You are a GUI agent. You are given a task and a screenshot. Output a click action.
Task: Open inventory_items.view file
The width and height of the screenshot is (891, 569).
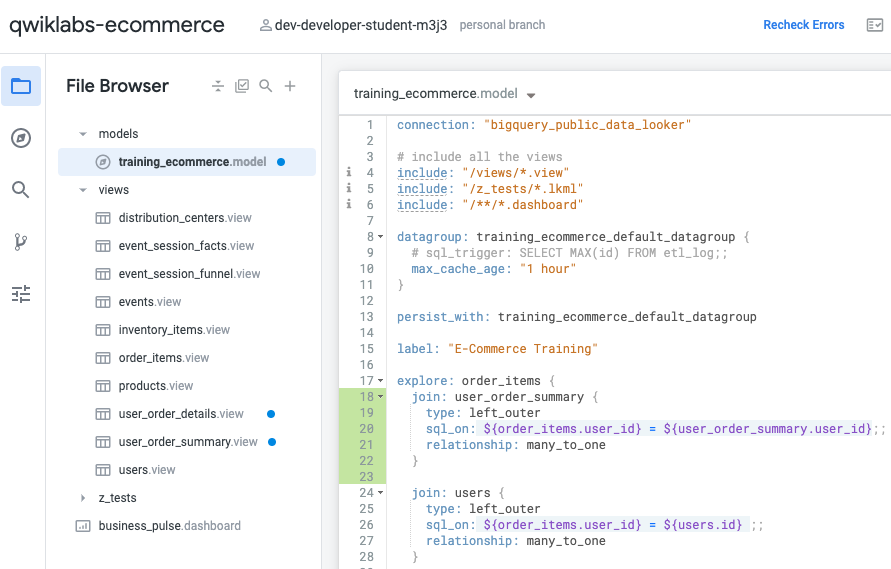[174, 330]
